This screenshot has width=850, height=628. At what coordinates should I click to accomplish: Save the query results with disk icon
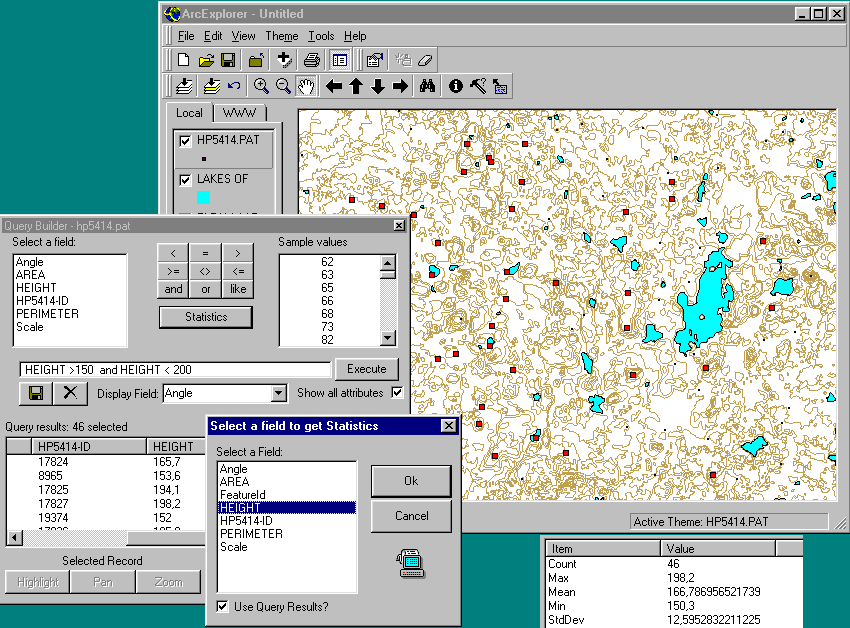pos(35,393)
